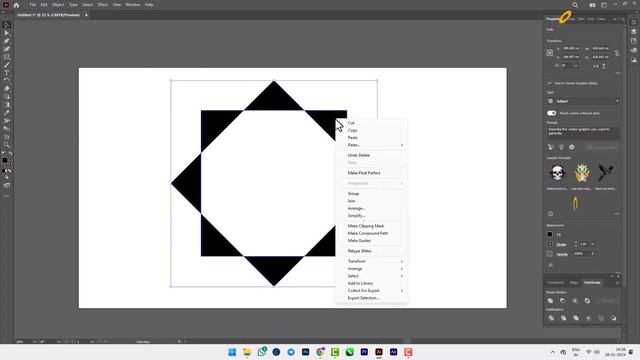The height and width of the screenshot is (360, 640).
Task: Select the Type tool
Action: coord(7,73)
